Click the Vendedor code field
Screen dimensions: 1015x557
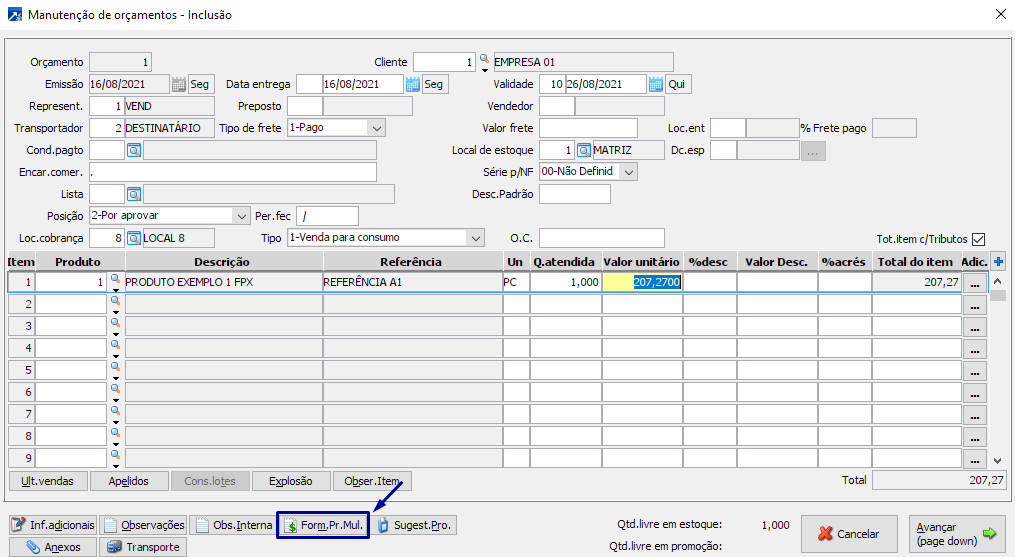(x=557, y=106)
